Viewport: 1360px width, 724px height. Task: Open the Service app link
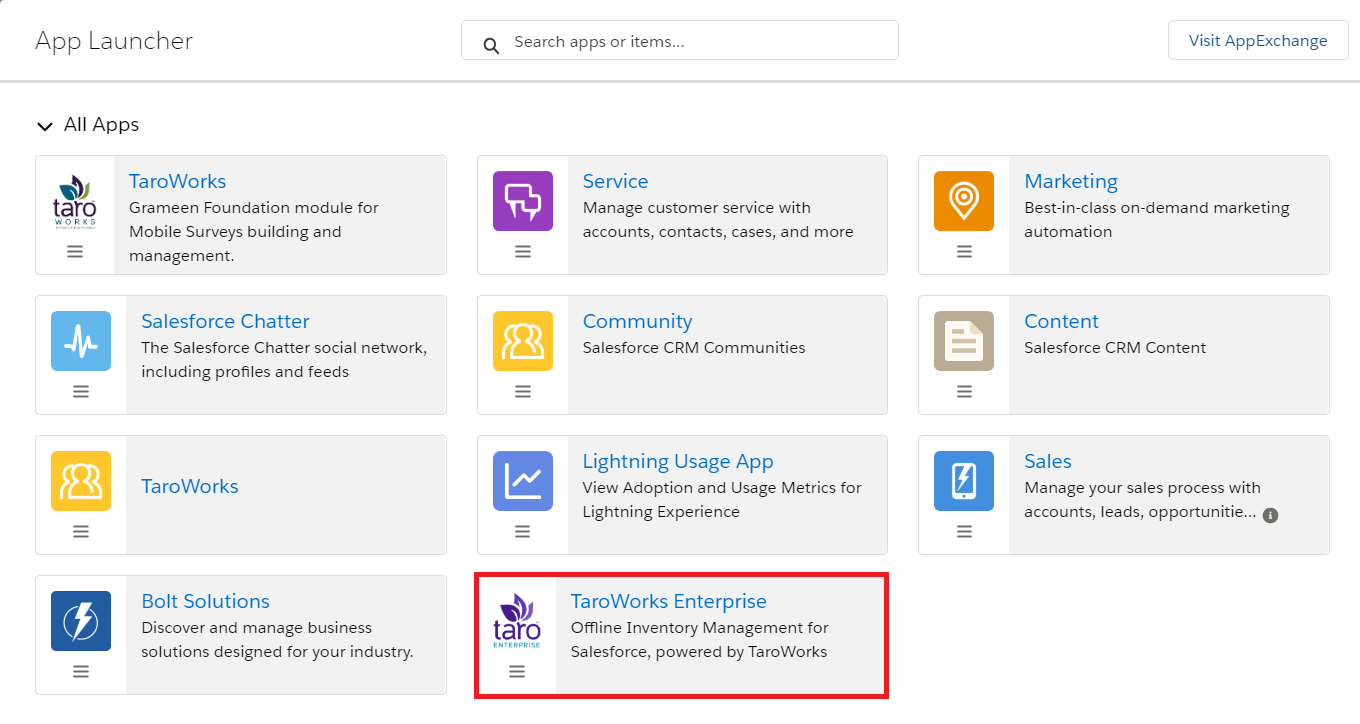[x=615, y=181]
